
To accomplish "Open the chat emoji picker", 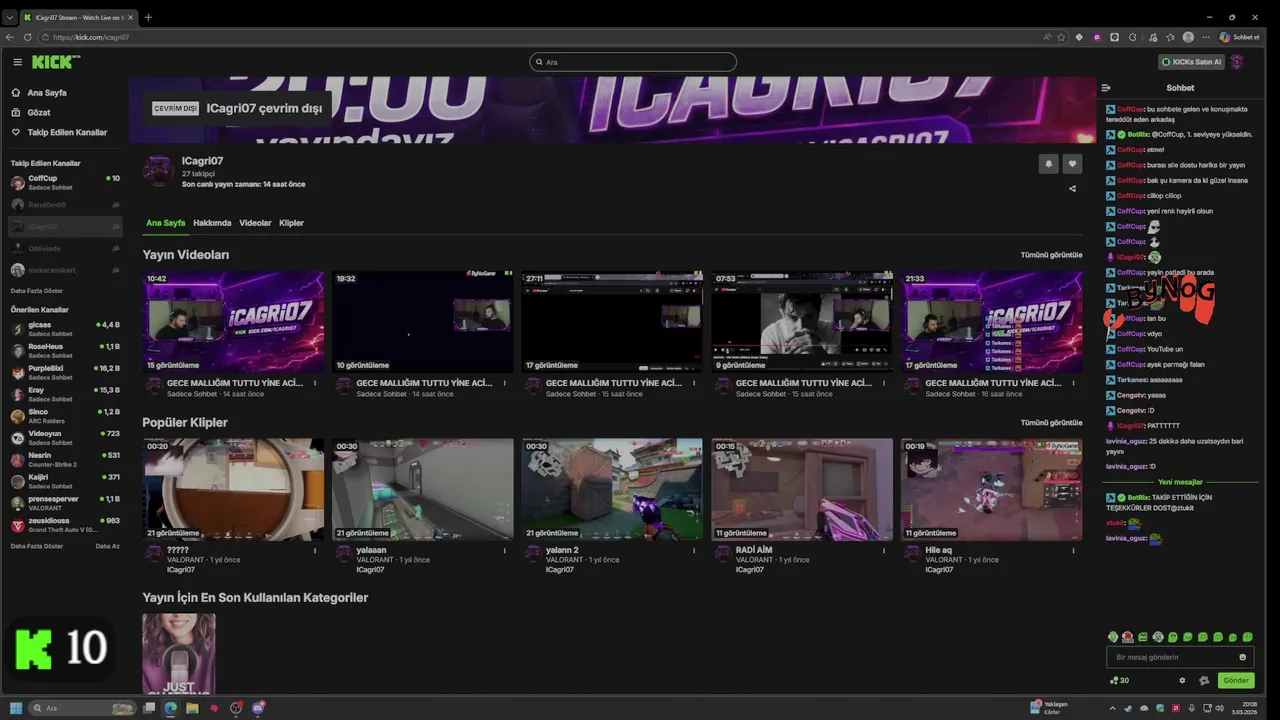I will (x=1243, y=657).
